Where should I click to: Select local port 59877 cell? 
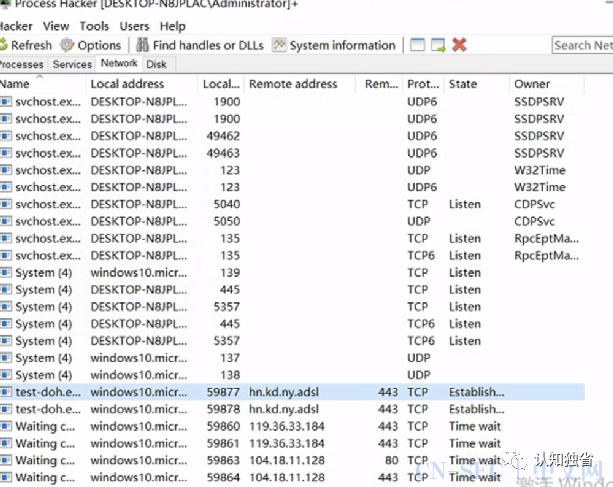(x=223, y=392)
